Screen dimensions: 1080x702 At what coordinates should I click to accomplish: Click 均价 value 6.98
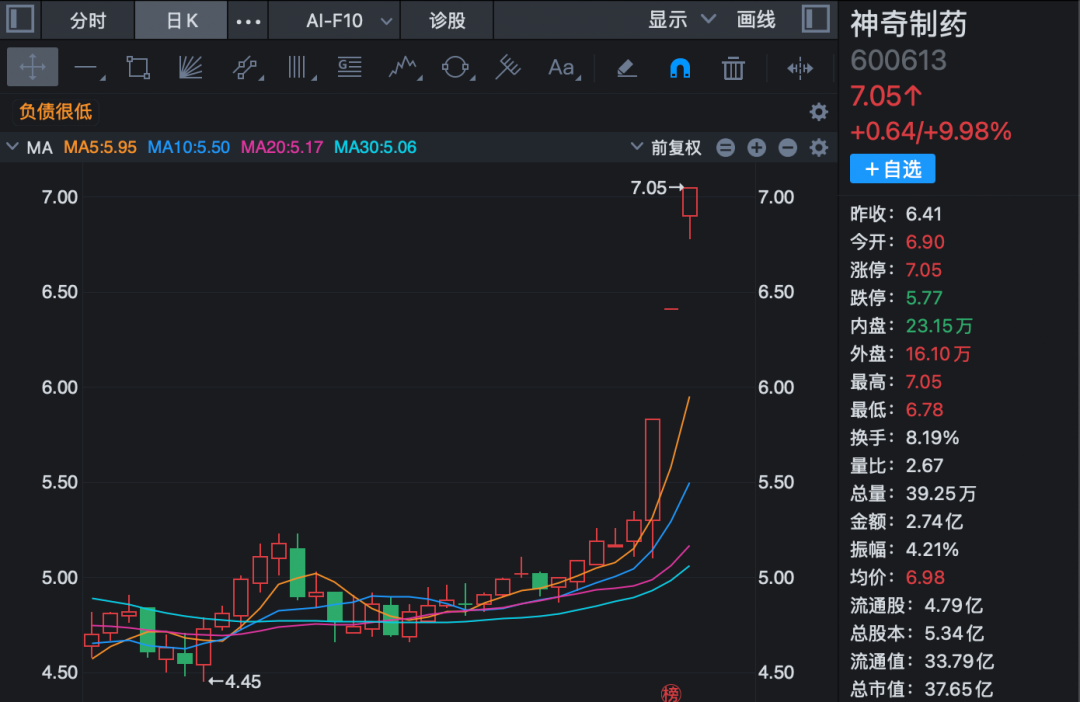click(924, 577)
